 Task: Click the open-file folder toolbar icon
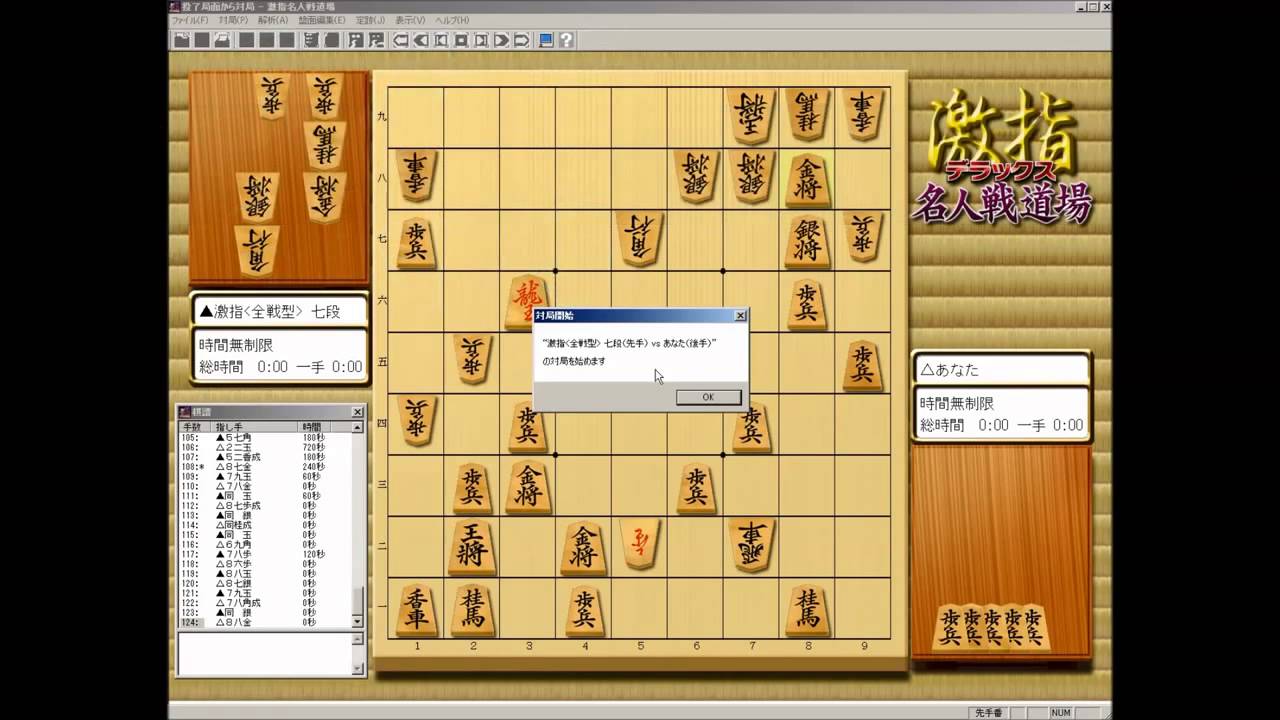[x=182, y=40]
